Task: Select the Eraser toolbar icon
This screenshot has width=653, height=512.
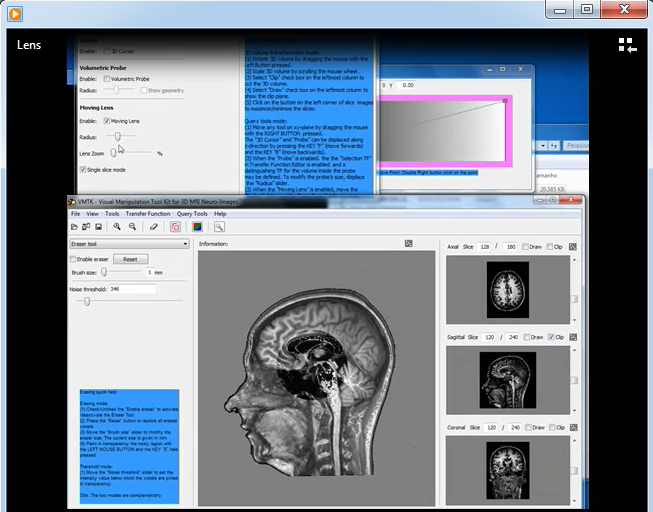Action: [x=154, y=227]
